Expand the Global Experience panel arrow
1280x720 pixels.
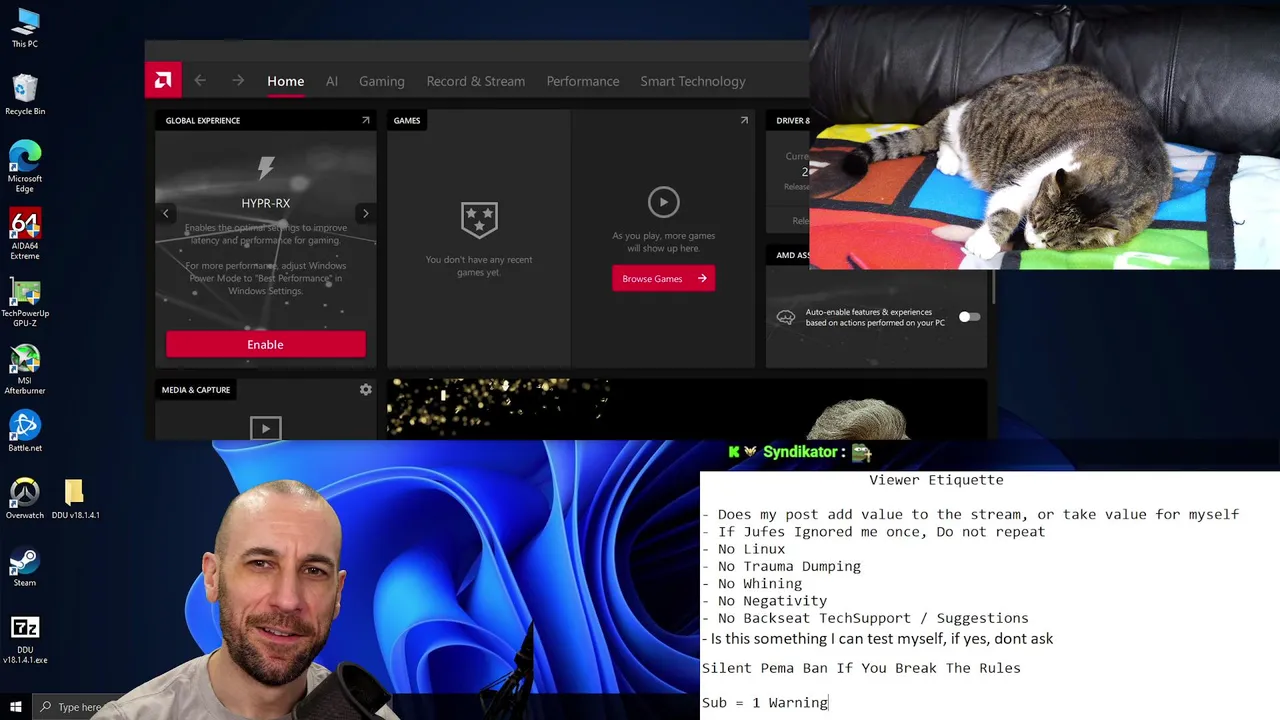tap(365, 120)
